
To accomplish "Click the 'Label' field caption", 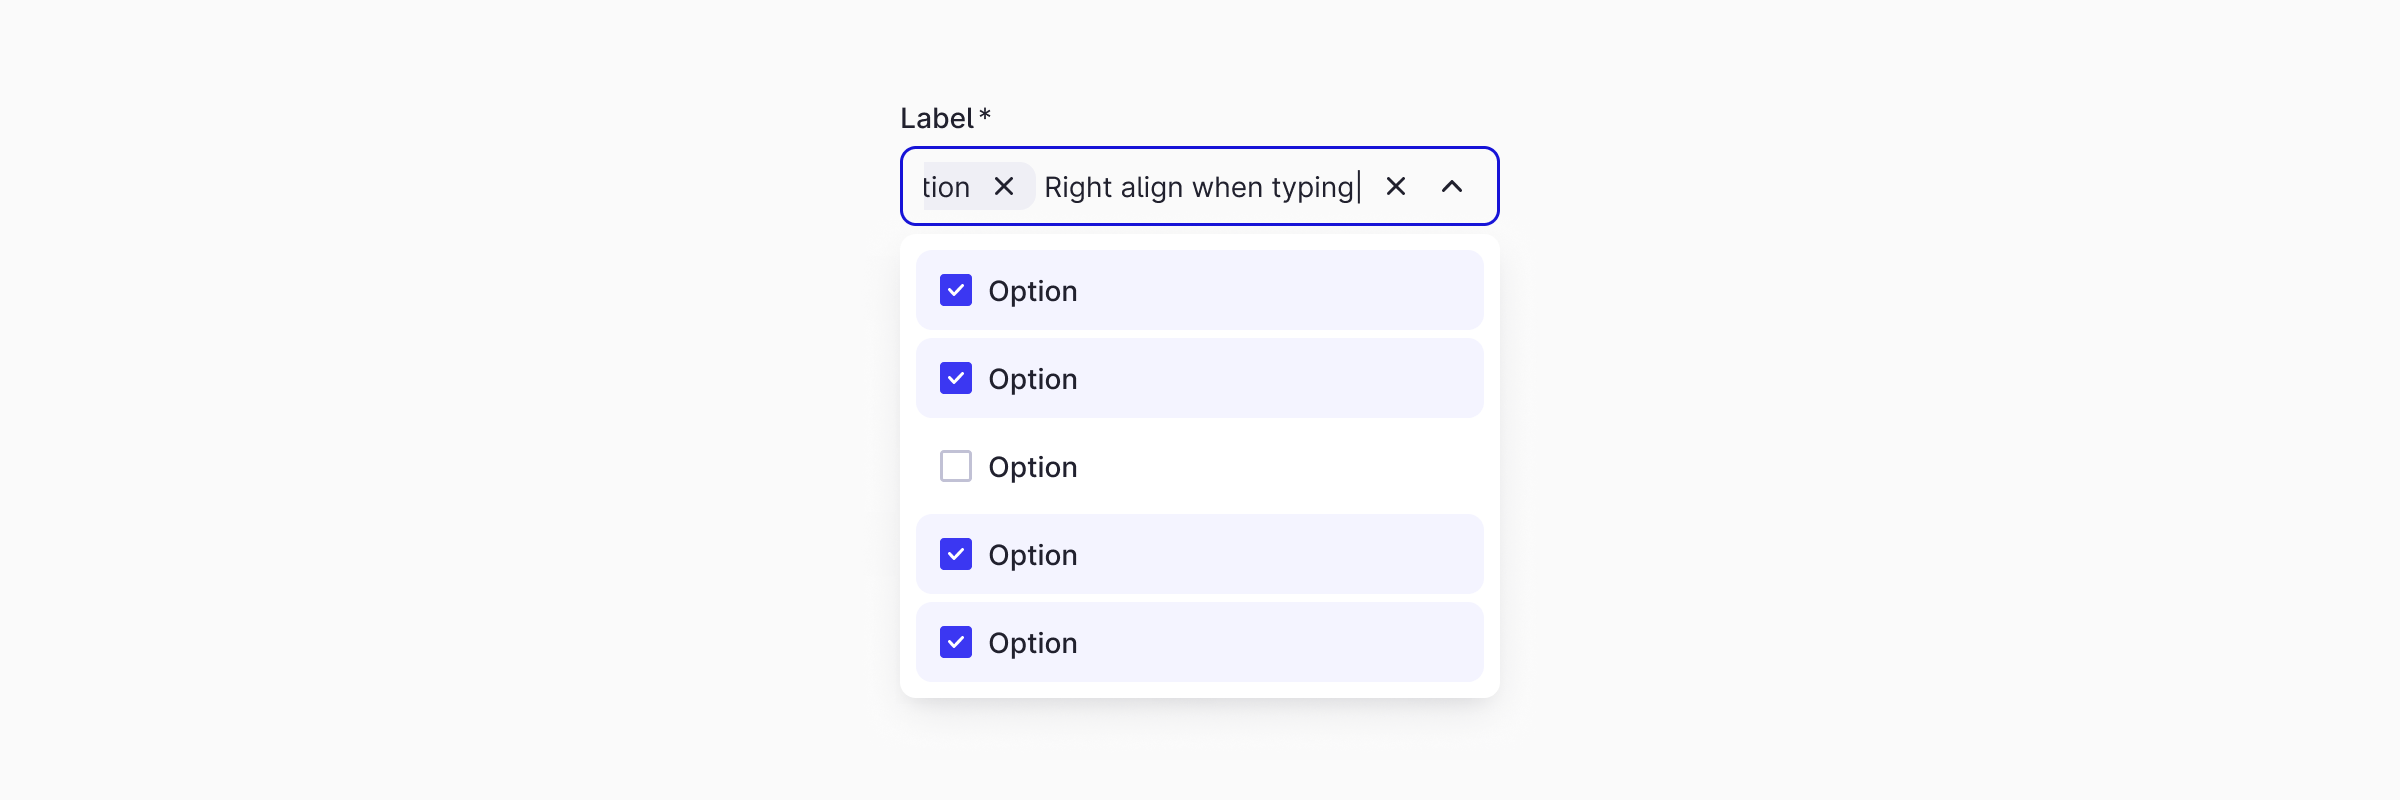I will 938,116.
